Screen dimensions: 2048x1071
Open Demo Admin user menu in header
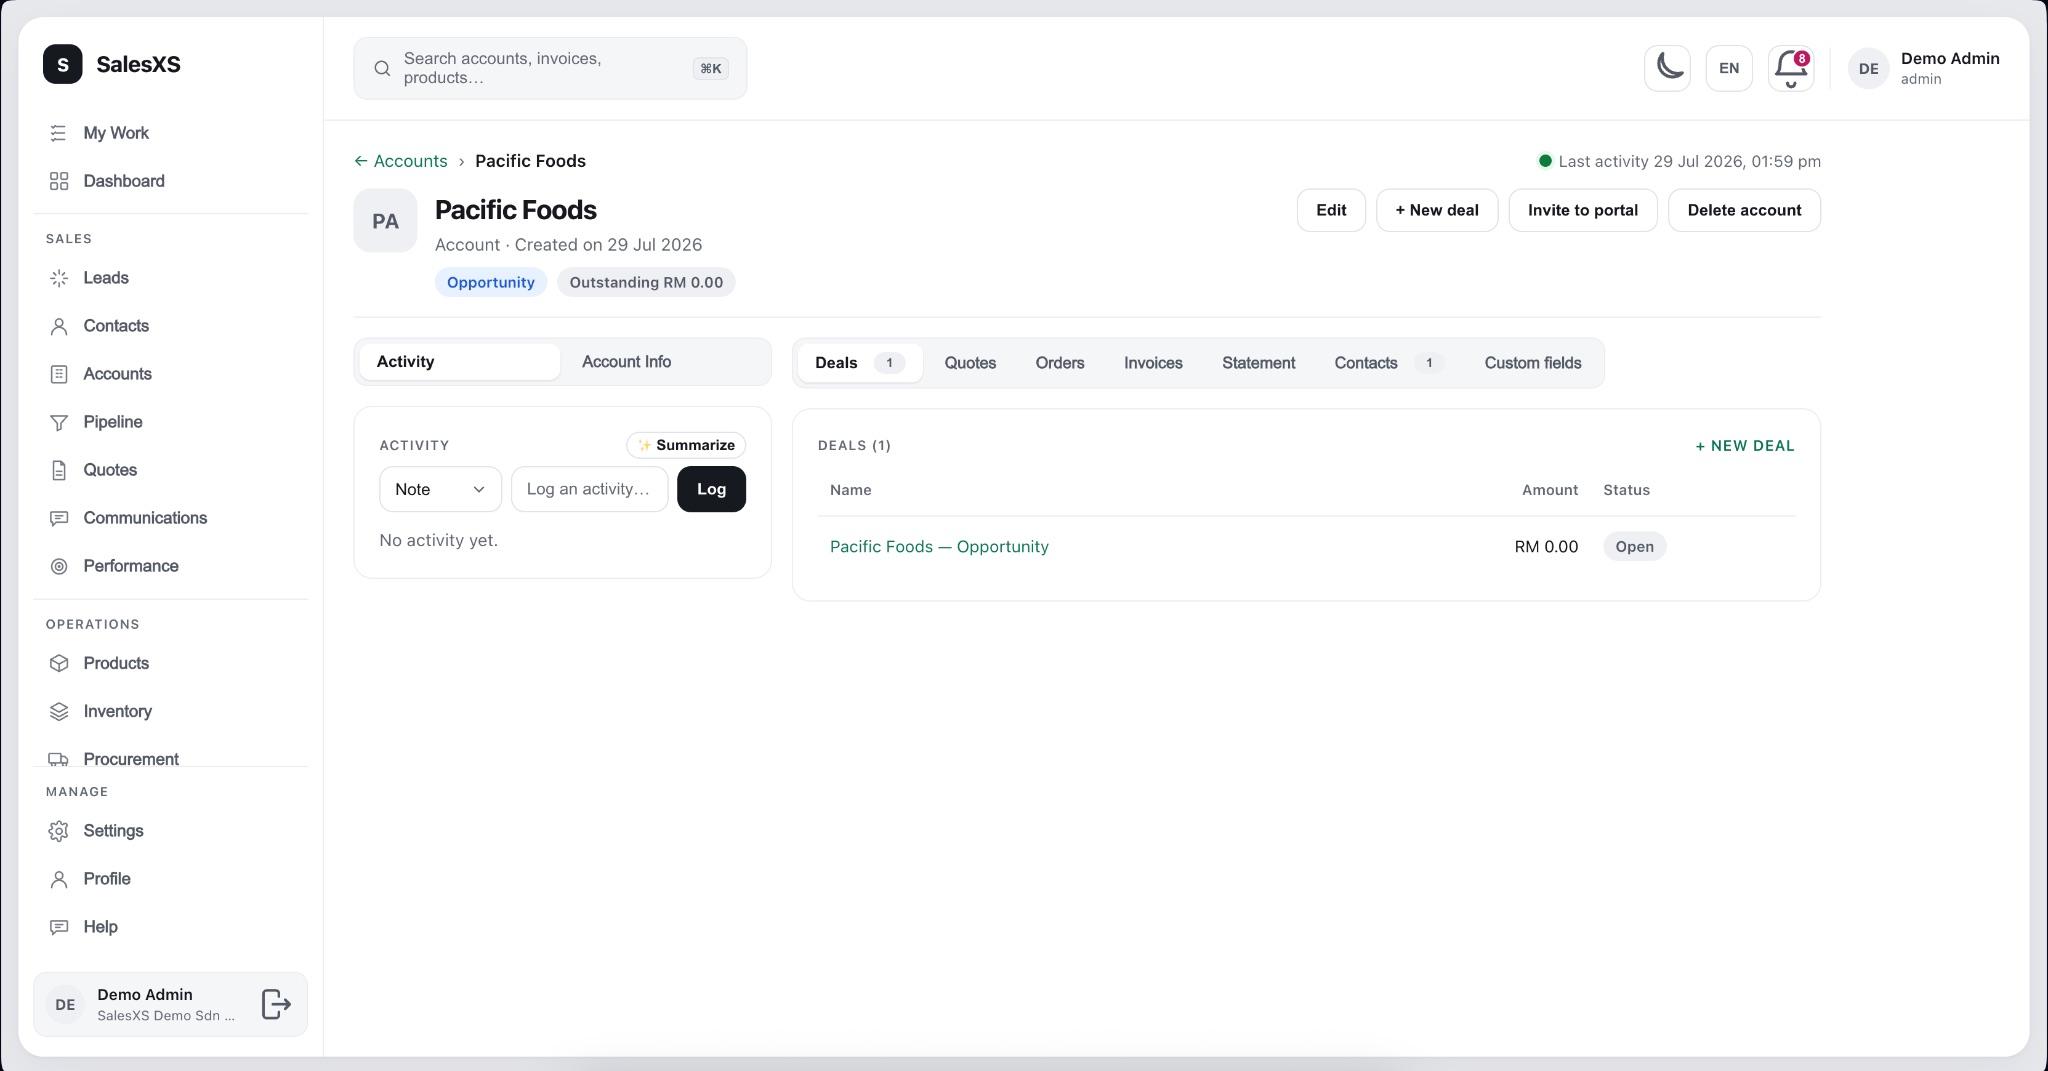tap(1924, 68)
